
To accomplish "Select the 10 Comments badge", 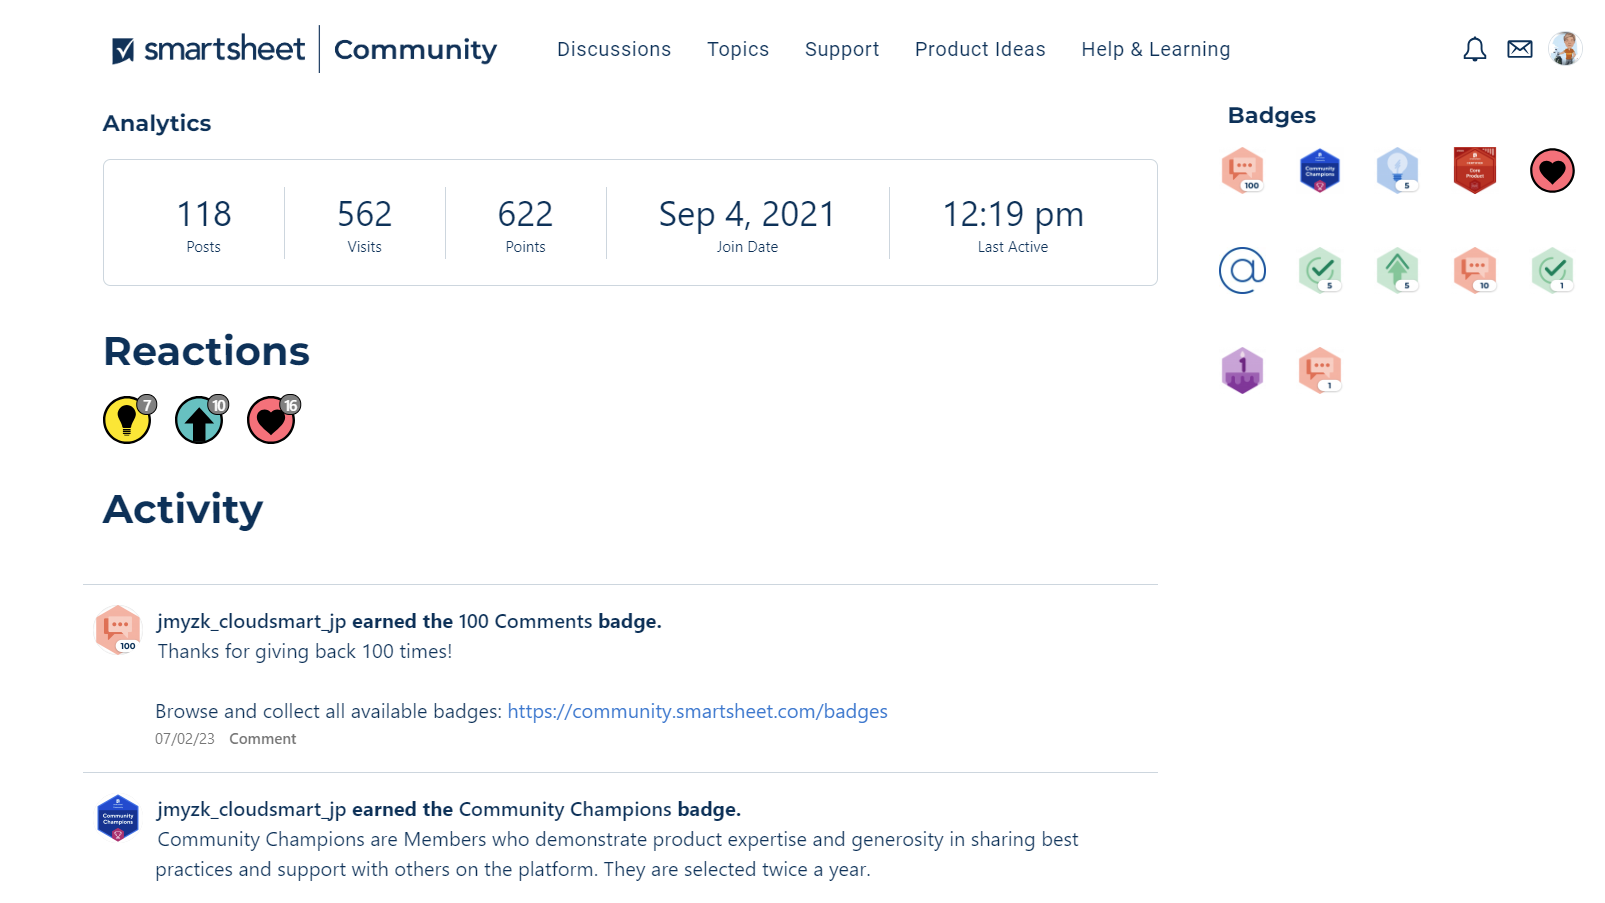I will pos(1474,270).
